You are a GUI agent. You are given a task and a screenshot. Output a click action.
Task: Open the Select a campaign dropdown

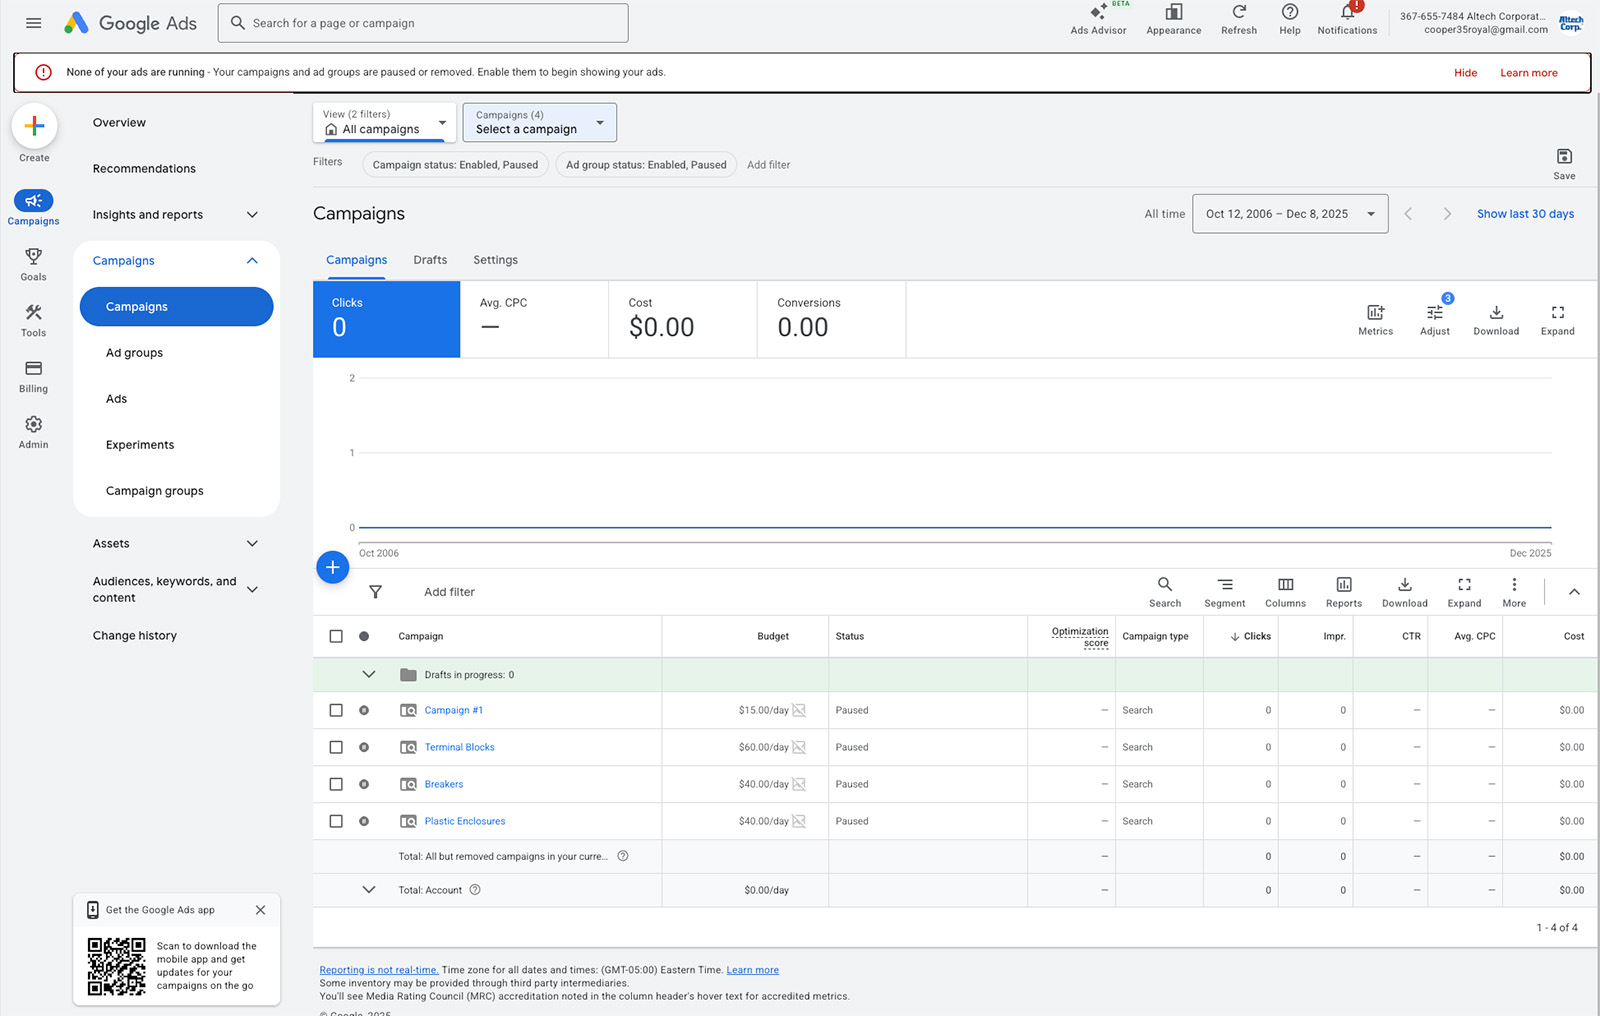tap(539, 123)
